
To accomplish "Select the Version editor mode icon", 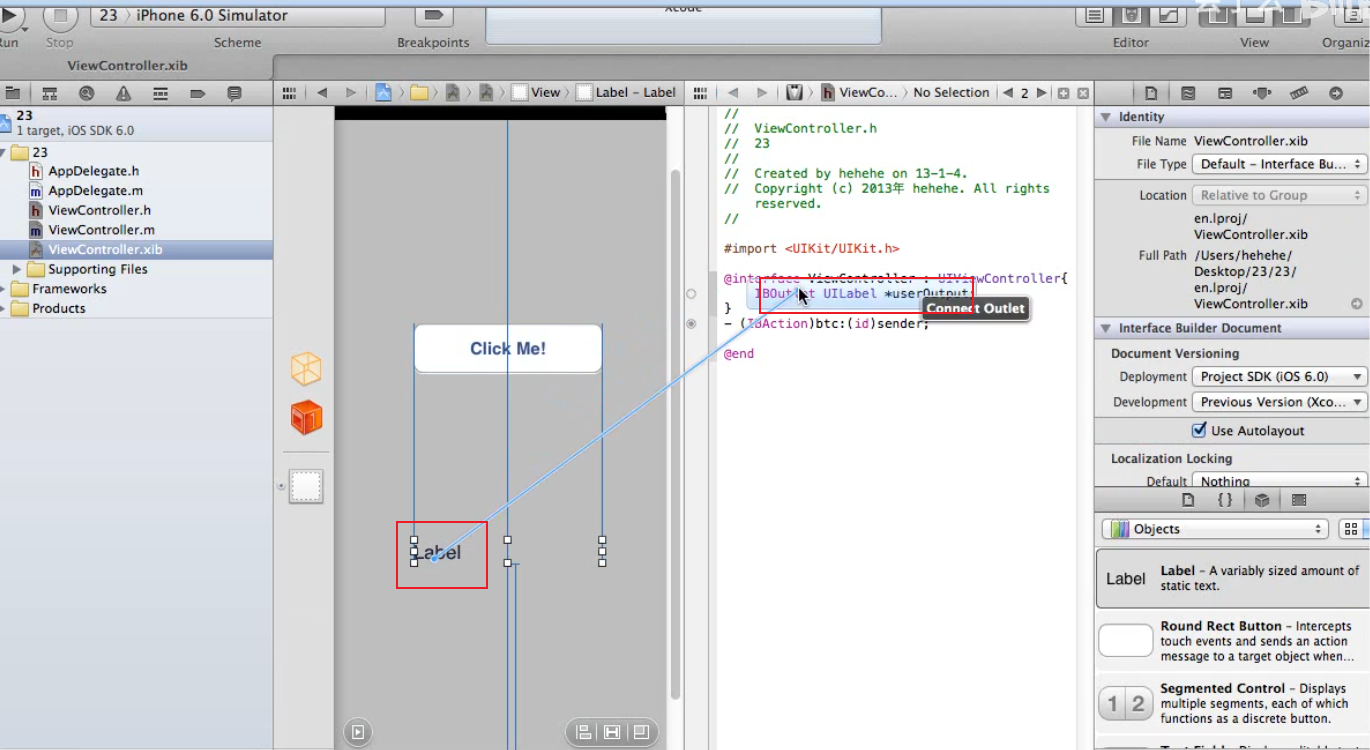I will point(1166,15).
